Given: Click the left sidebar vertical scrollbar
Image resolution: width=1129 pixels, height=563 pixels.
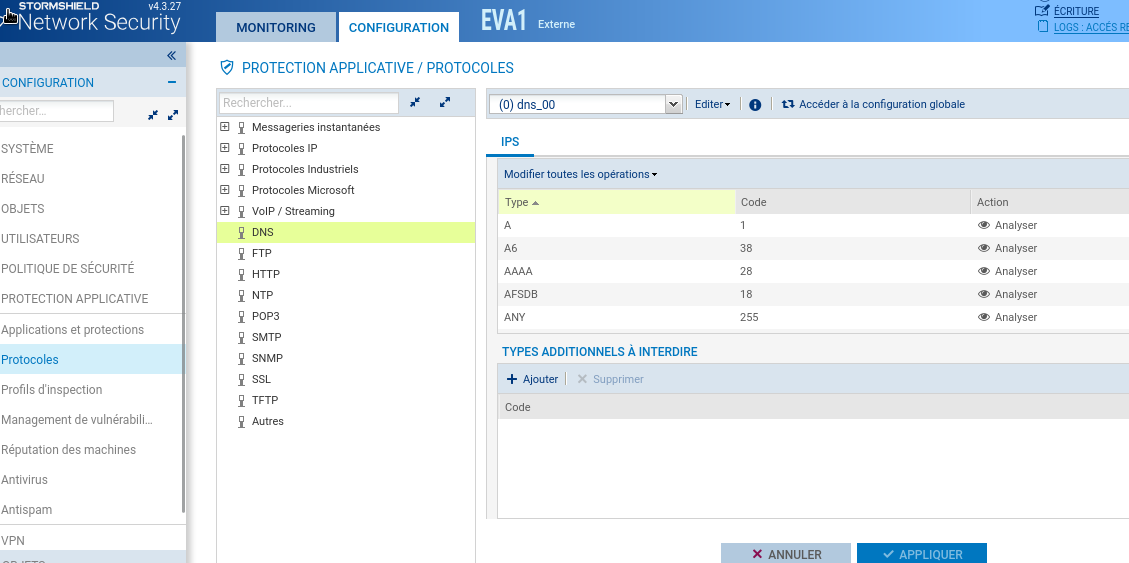Looking at the screenshot, I should pyautogui.click(x=183, y=320).
